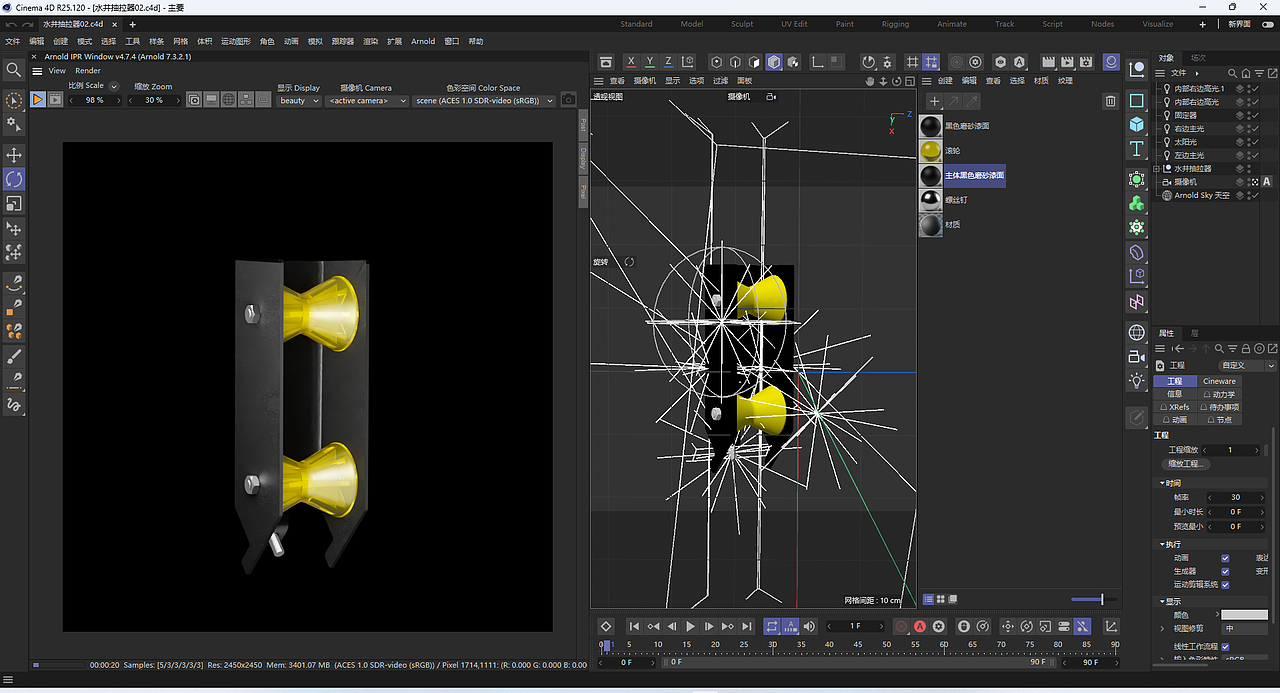The width and height of the screenshot is (1280, 693).
Task: Toggle timeline loop playback icon
Action: 772,626
